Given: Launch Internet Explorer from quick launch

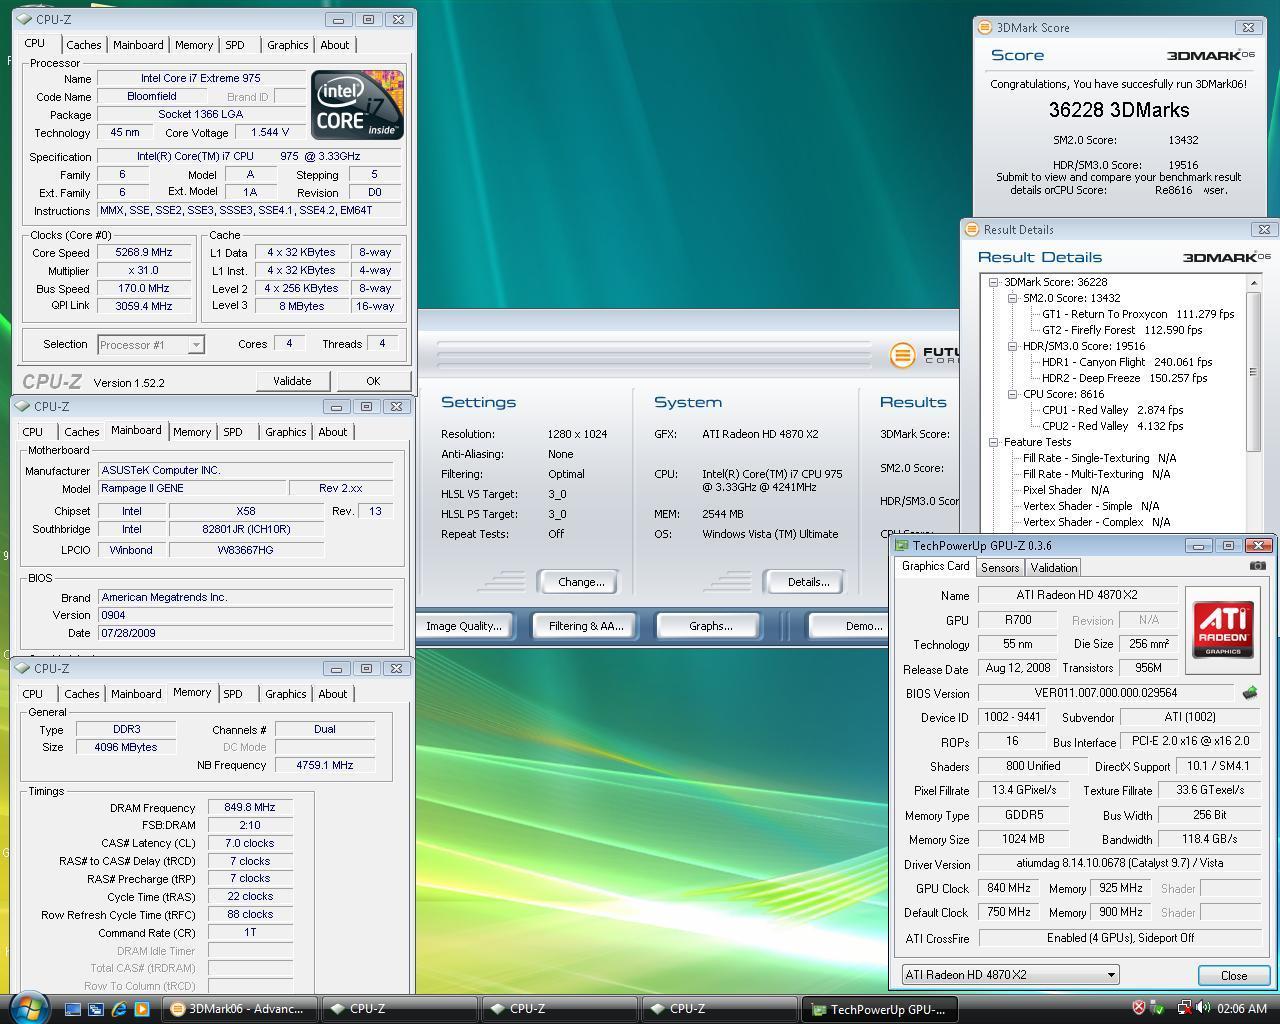Looking at the screenshot, I should [119, 1009].
